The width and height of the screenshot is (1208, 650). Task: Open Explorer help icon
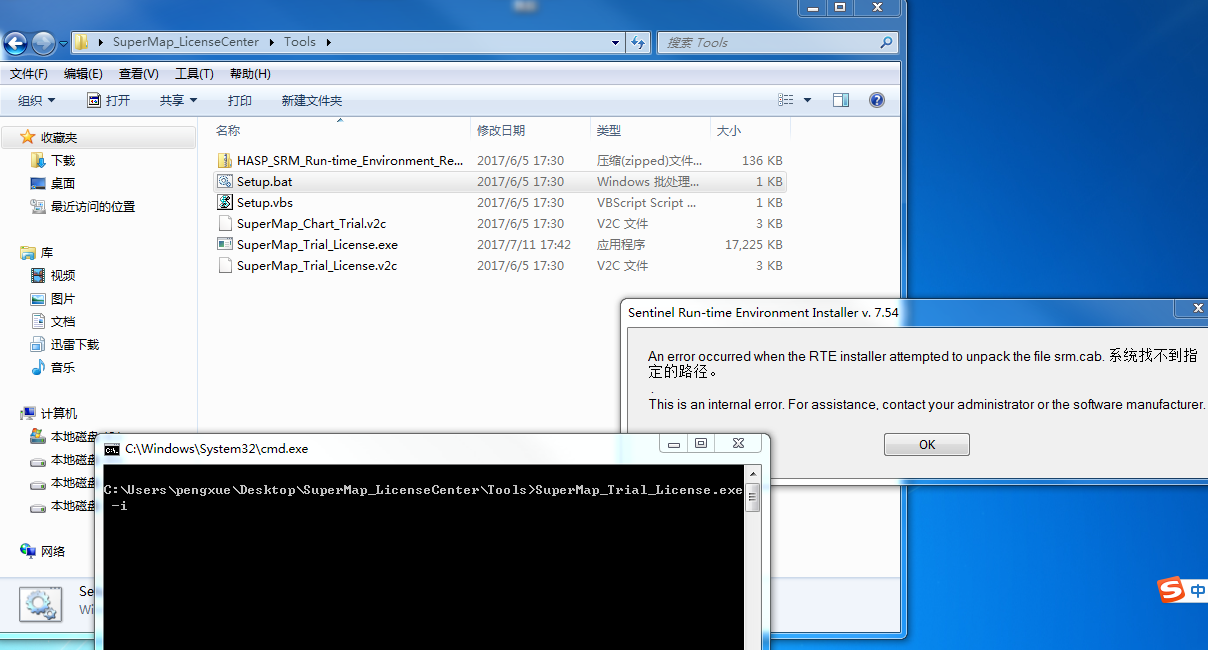(877, 100)
